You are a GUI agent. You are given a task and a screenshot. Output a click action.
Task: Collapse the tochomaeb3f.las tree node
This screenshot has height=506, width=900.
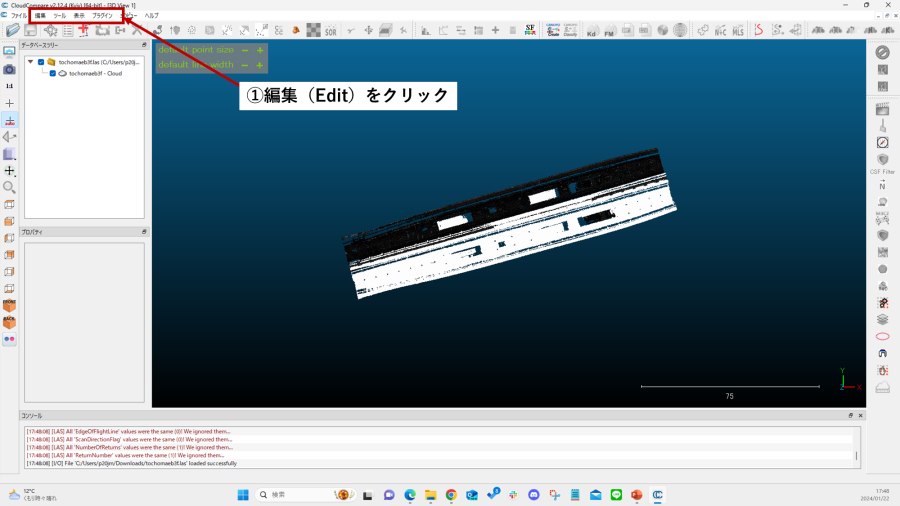(30, 62)
